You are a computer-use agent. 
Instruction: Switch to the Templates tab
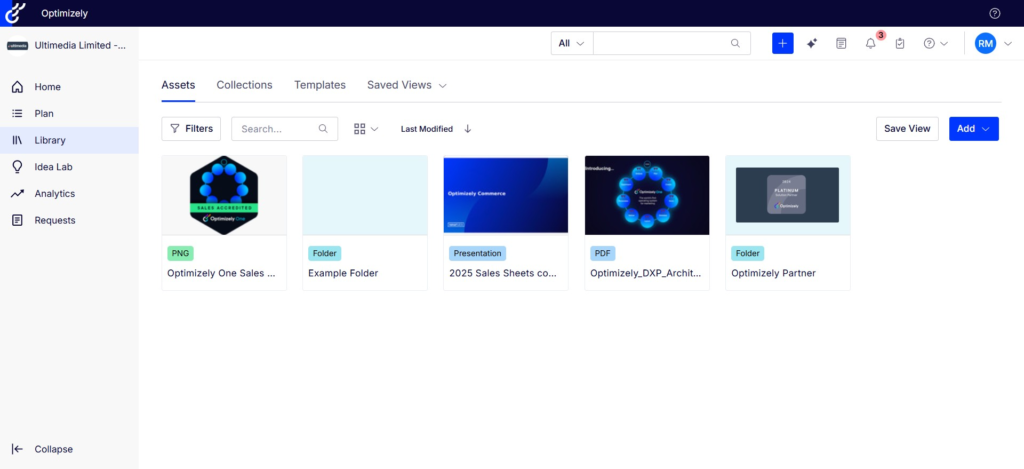[320, 85]
